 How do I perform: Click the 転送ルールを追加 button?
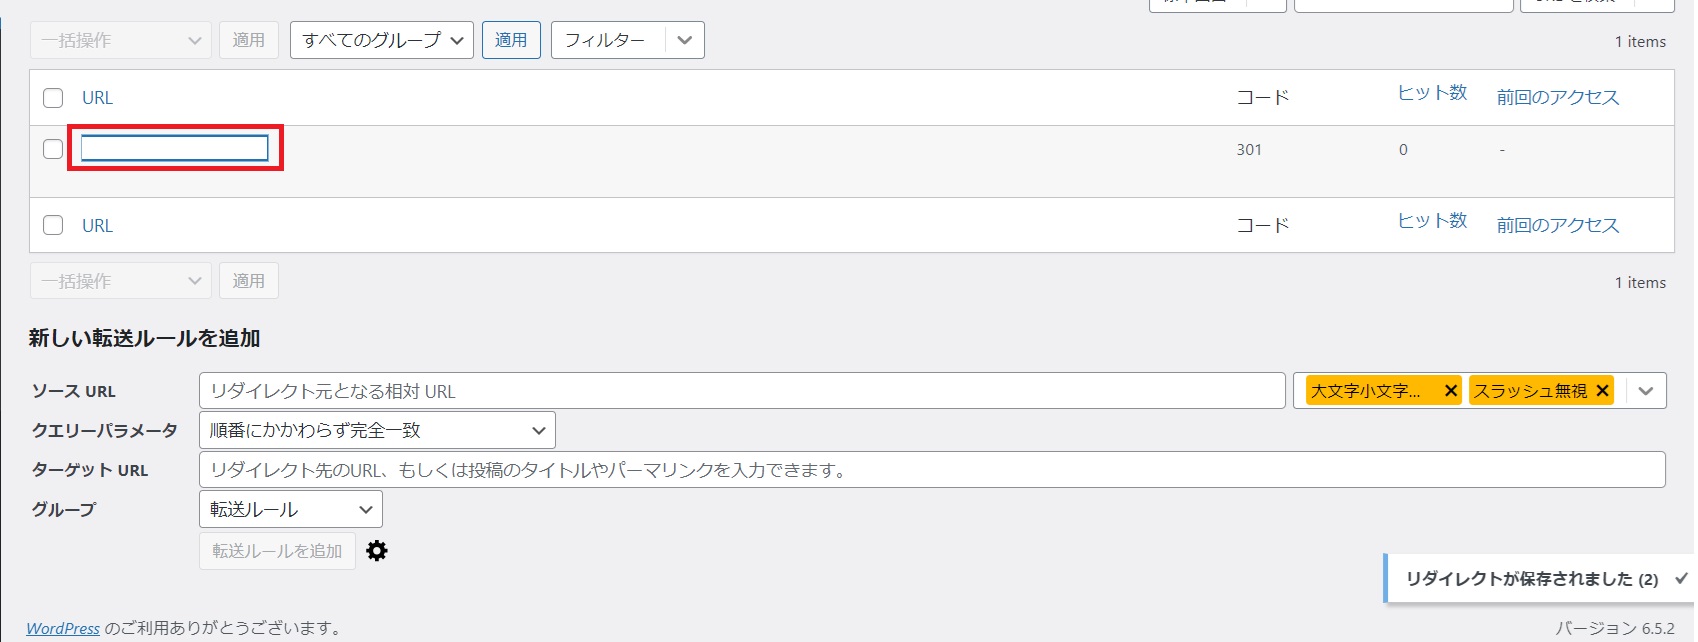coord(277,551)
